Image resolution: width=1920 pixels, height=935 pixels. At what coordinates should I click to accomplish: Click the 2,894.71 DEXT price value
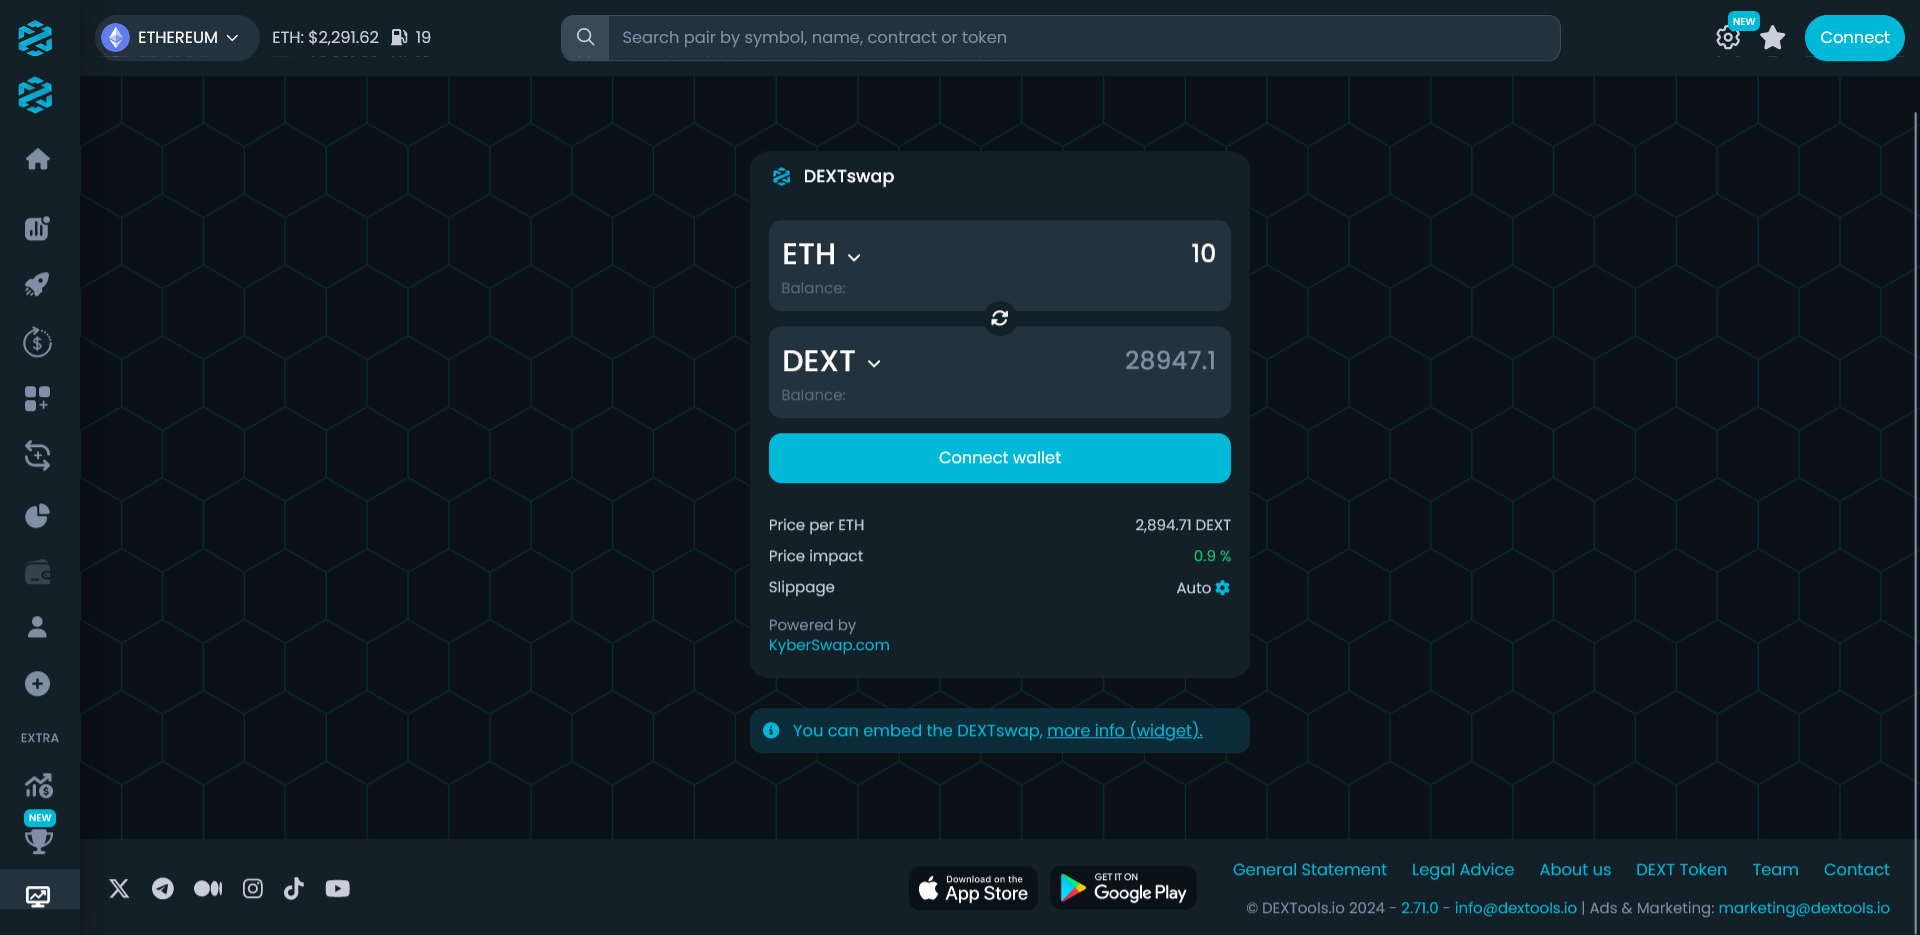pyautogui.click(x=1182, y=525)
